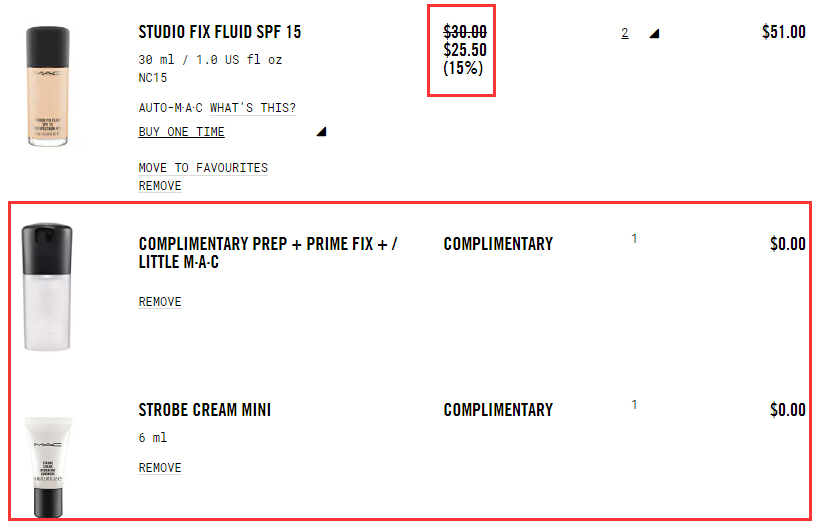
Task: Open the Prep + Prime Fix product image
Action: coord(47,288)
